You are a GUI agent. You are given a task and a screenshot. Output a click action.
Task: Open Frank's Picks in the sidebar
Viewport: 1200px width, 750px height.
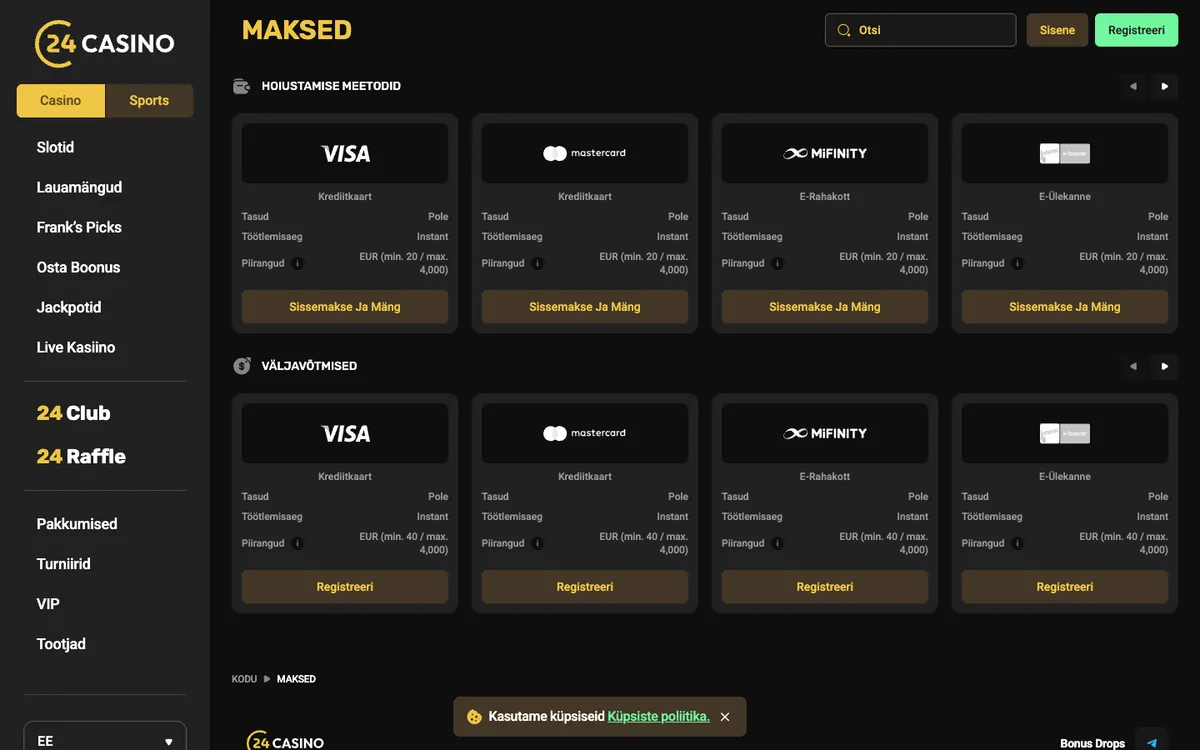click(x=79, y=227)
